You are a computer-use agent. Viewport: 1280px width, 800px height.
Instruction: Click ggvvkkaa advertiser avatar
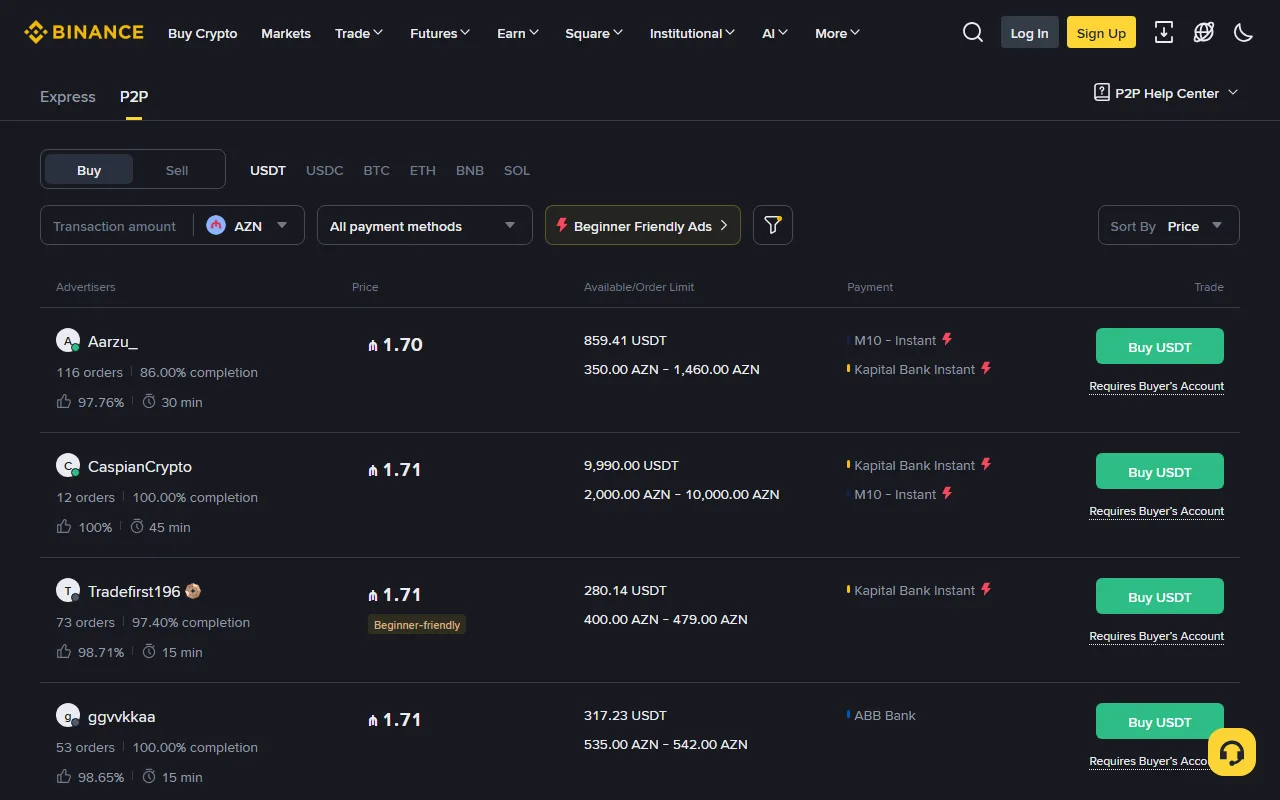(68, 716)
